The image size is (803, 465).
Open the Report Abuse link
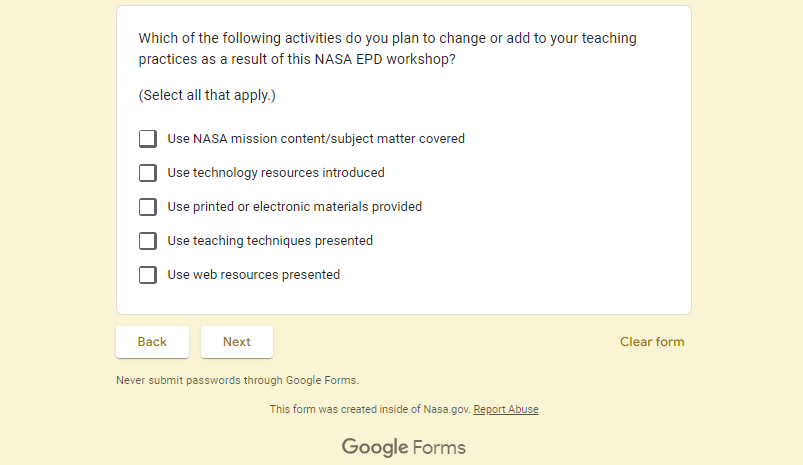click(x=506, y=409)
